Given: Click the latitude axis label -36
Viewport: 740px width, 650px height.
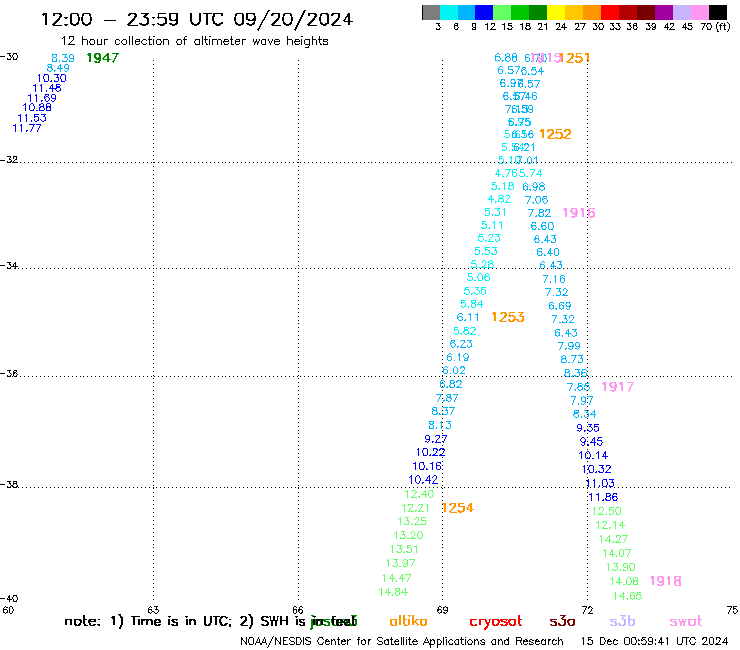Looking at the screenshot, I should click(x=9, y=373).
